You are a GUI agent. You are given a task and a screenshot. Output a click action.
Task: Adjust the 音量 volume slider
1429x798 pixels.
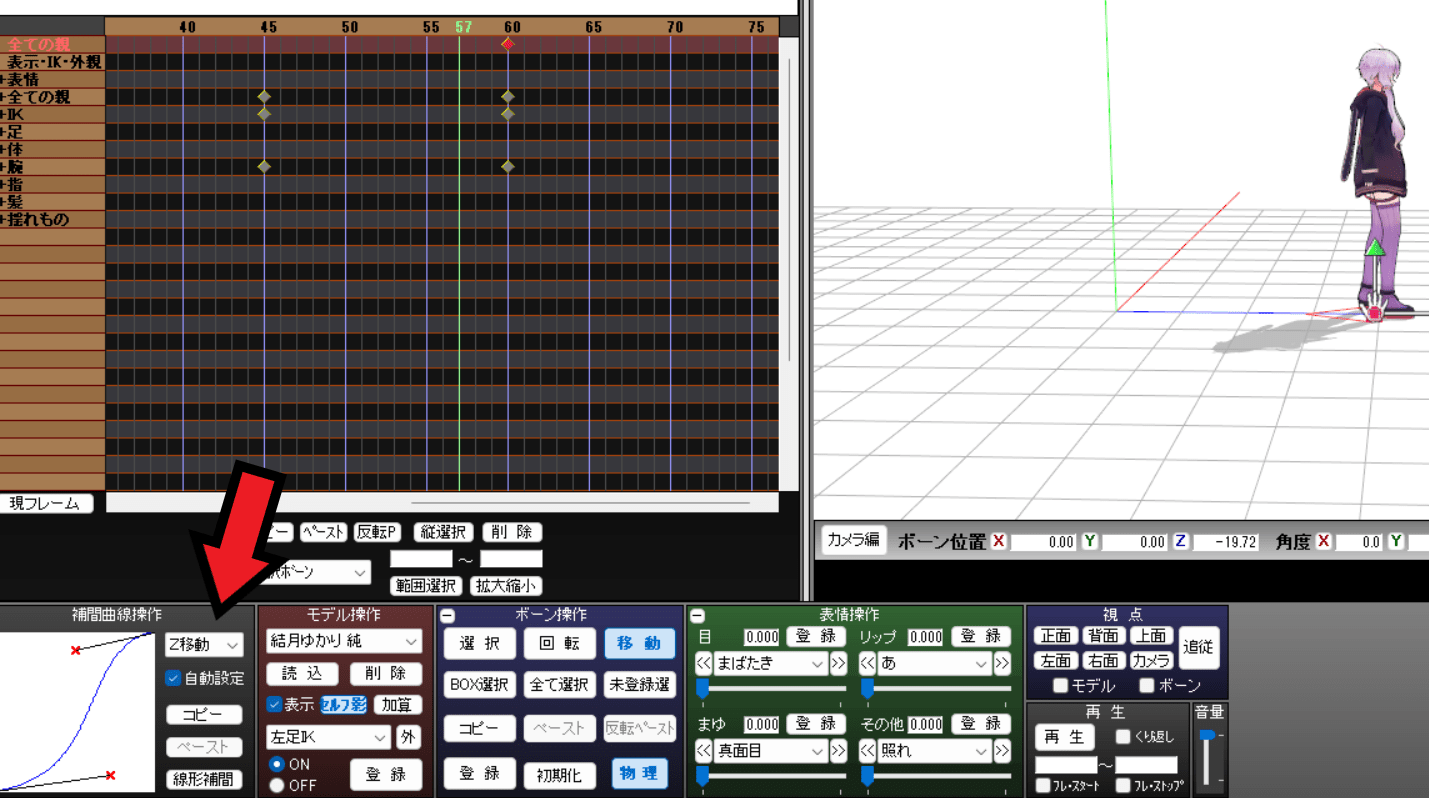pos(1209,758)
